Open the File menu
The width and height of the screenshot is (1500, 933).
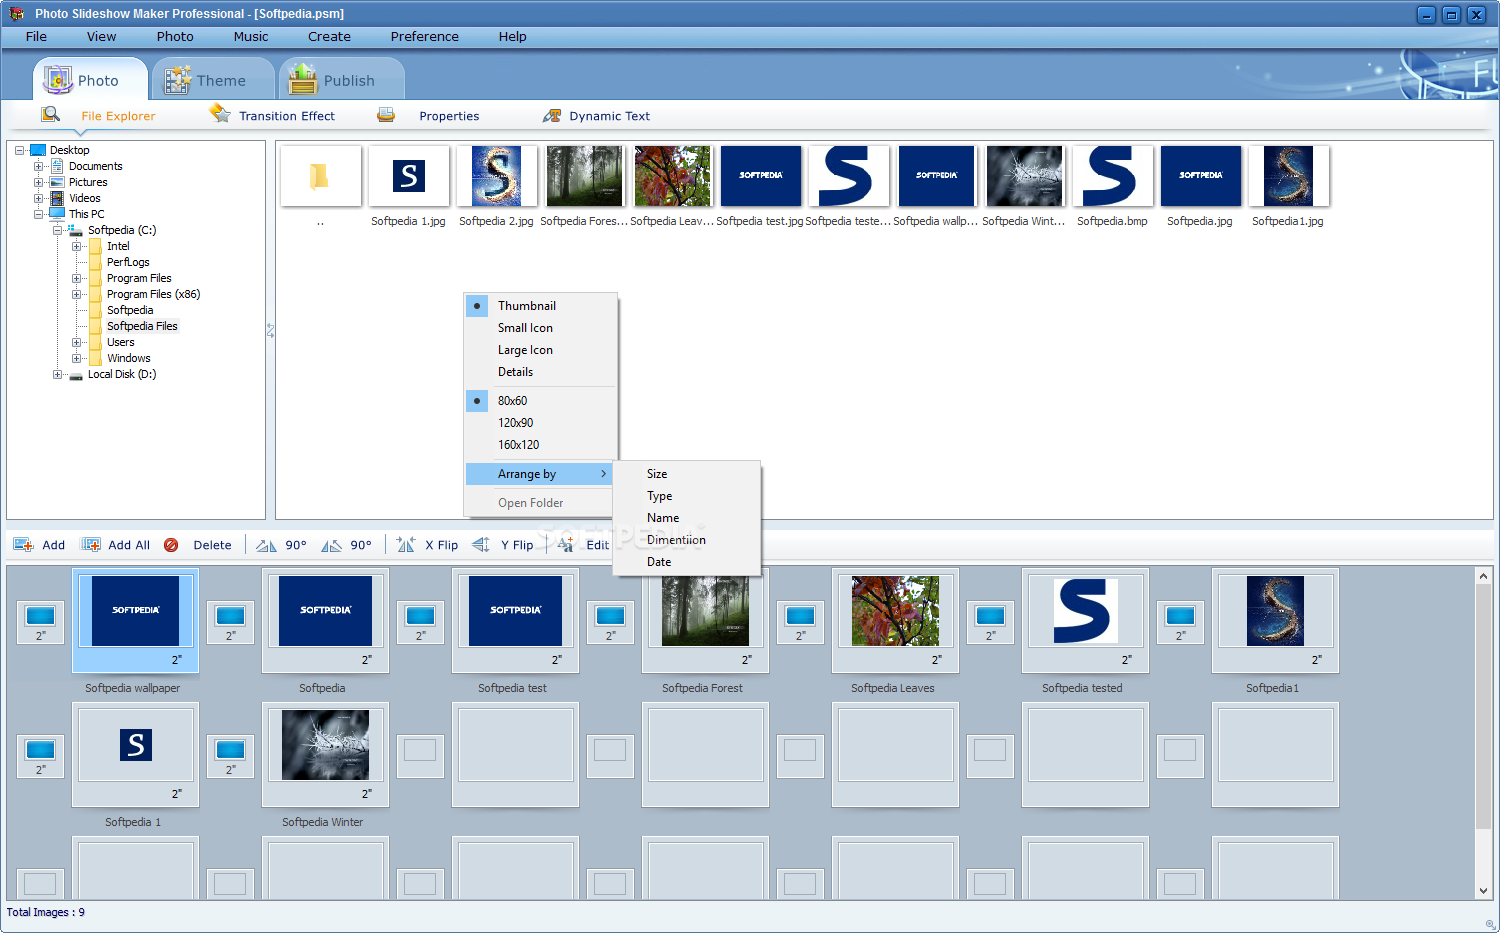click(36, 36)
